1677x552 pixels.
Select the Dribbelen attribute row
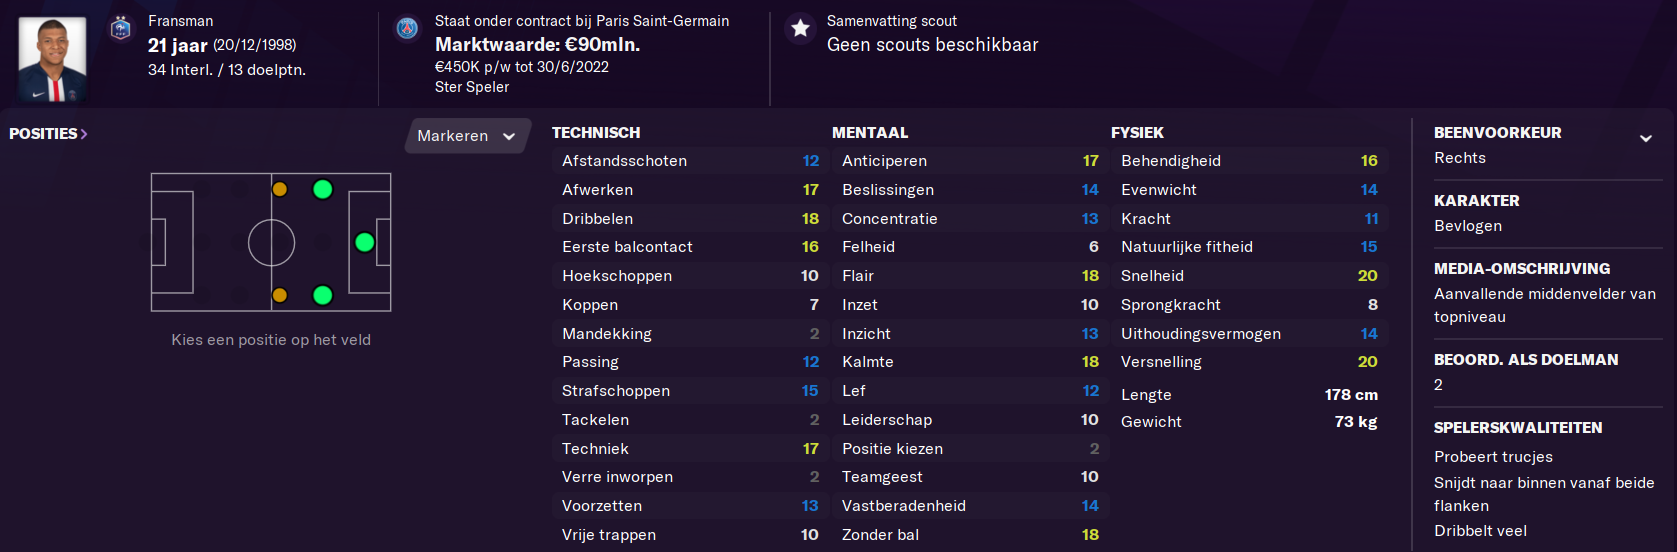coord(690,218)
